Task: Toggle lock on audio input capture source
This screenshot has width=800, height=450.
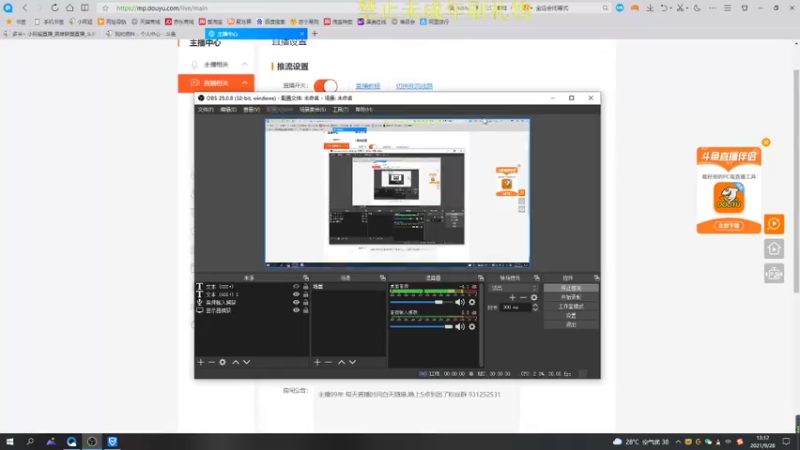Action: (x=306, y=302)
